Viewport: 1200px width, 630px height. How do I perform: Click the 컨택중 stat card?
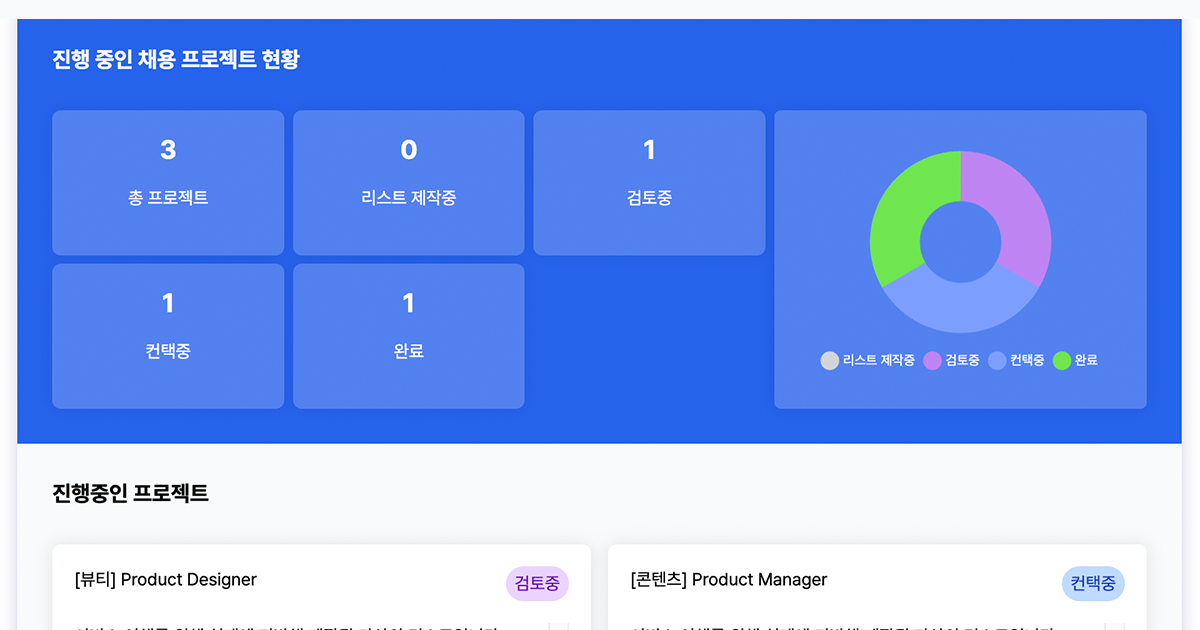168,336
